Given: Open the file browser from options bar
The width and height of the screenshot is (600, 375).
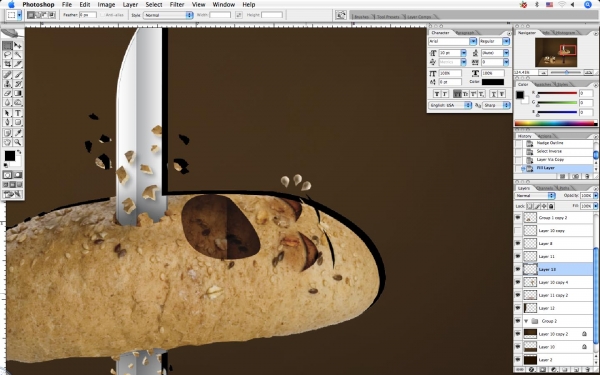Looking at the screenshot, I should coord(341,15).
